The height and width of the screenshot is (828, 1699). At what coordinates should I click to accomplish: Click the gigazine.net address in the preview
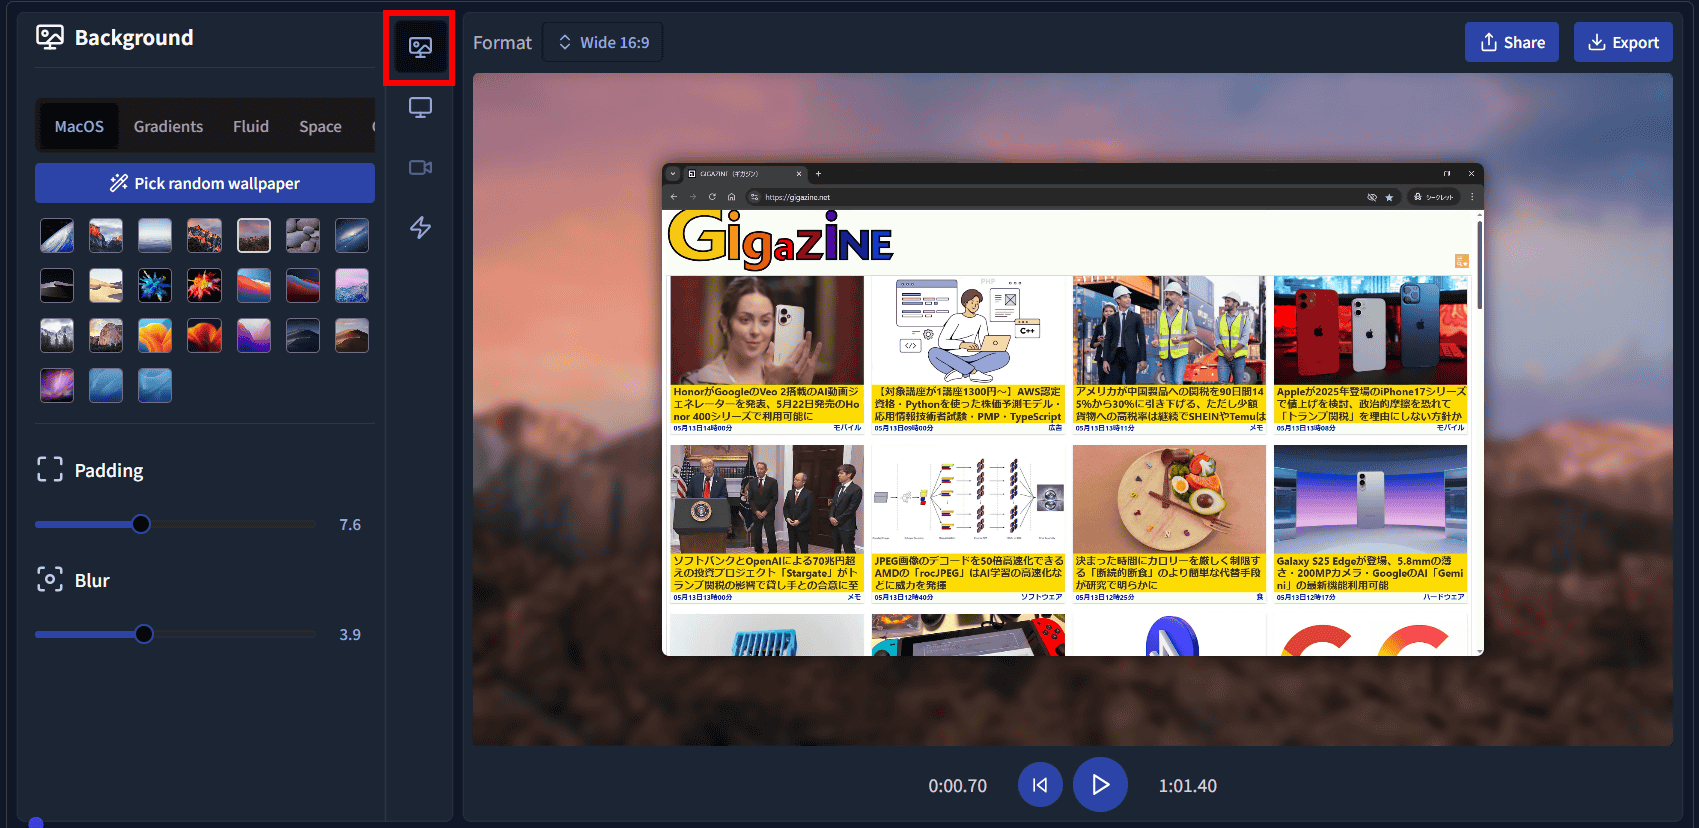pos(797,197)
